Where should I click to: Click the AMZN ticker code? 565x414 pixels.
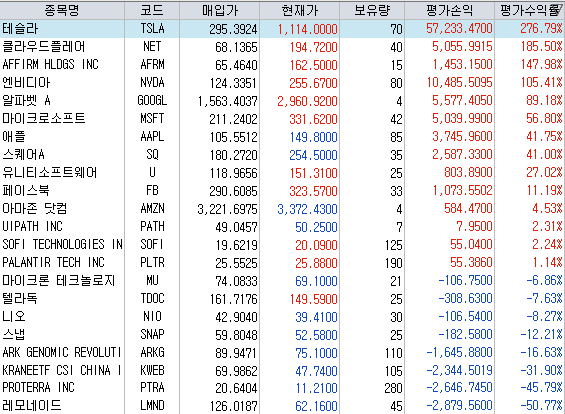[152, 209]
